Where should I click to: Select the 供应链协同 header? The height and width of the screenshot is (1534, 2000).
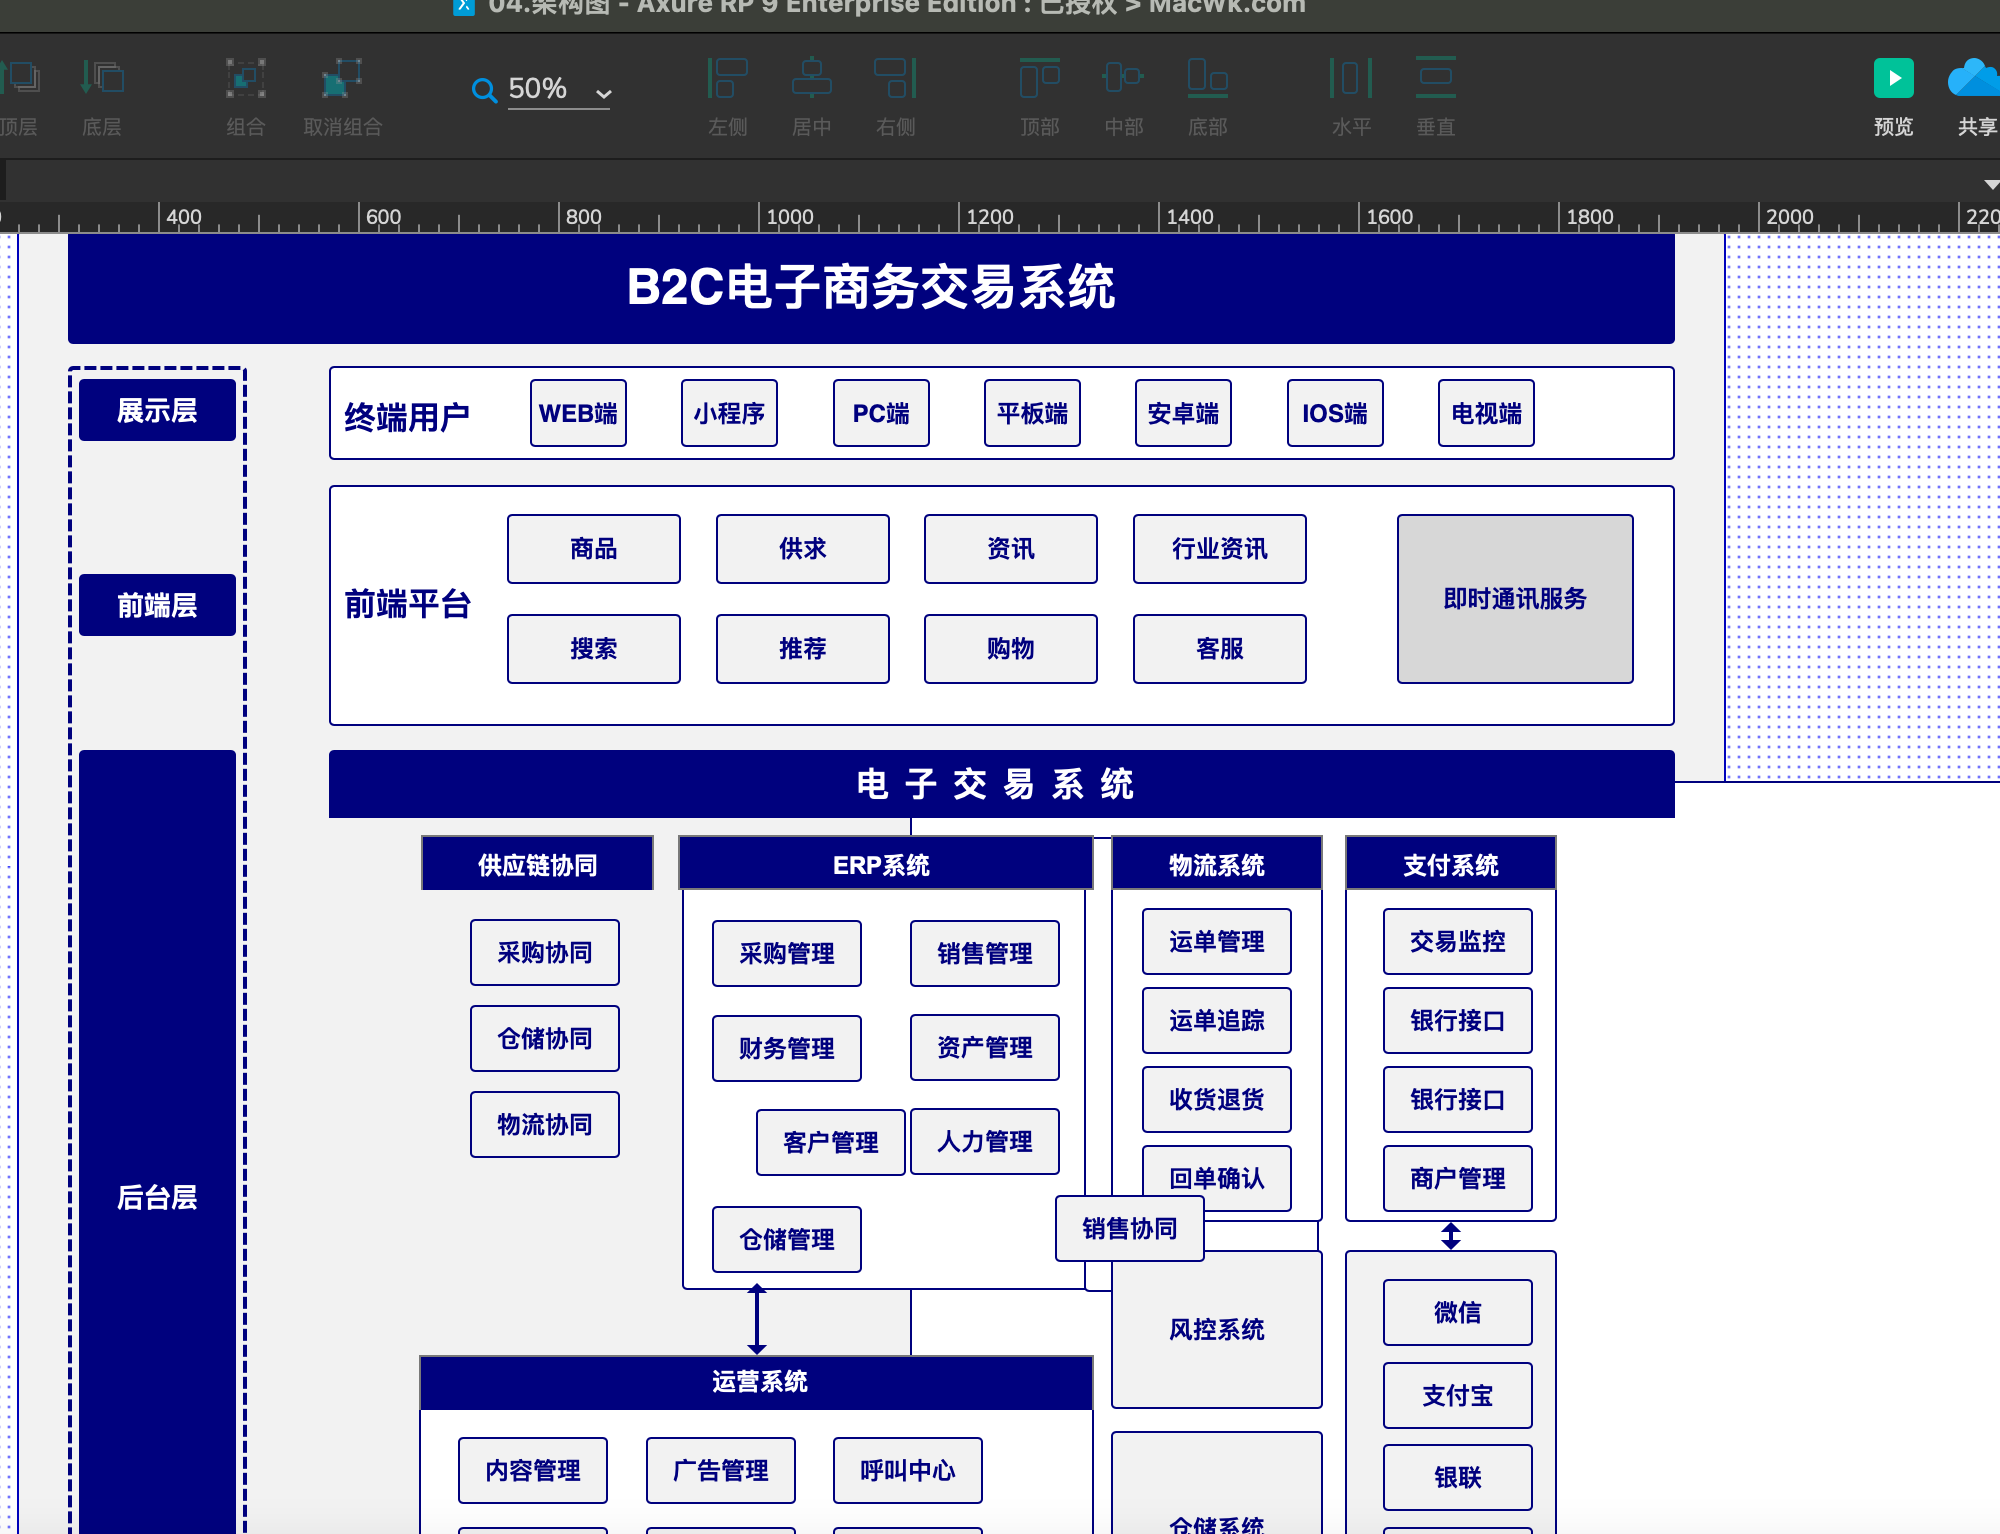pyautogui.click(x=537, y=864)
